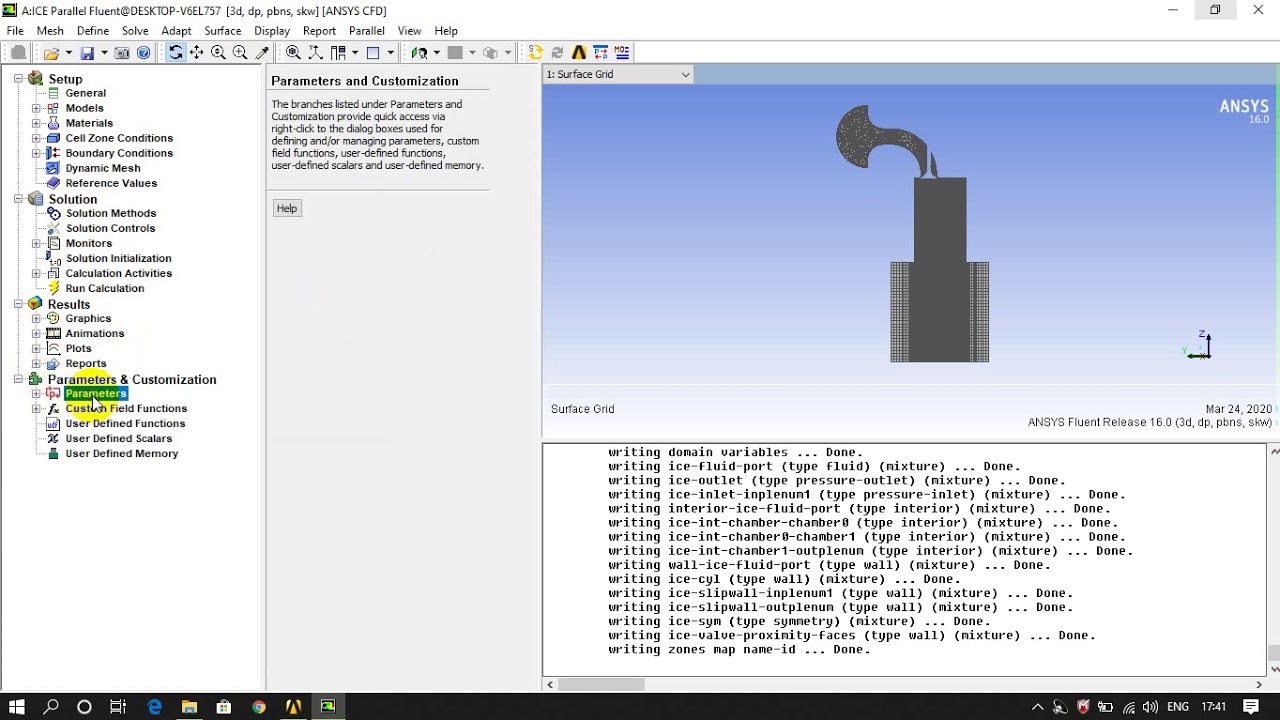This screenshot has width=1280, height=720.
Task: Expand the Materials tree node
Action: point(36,123)
